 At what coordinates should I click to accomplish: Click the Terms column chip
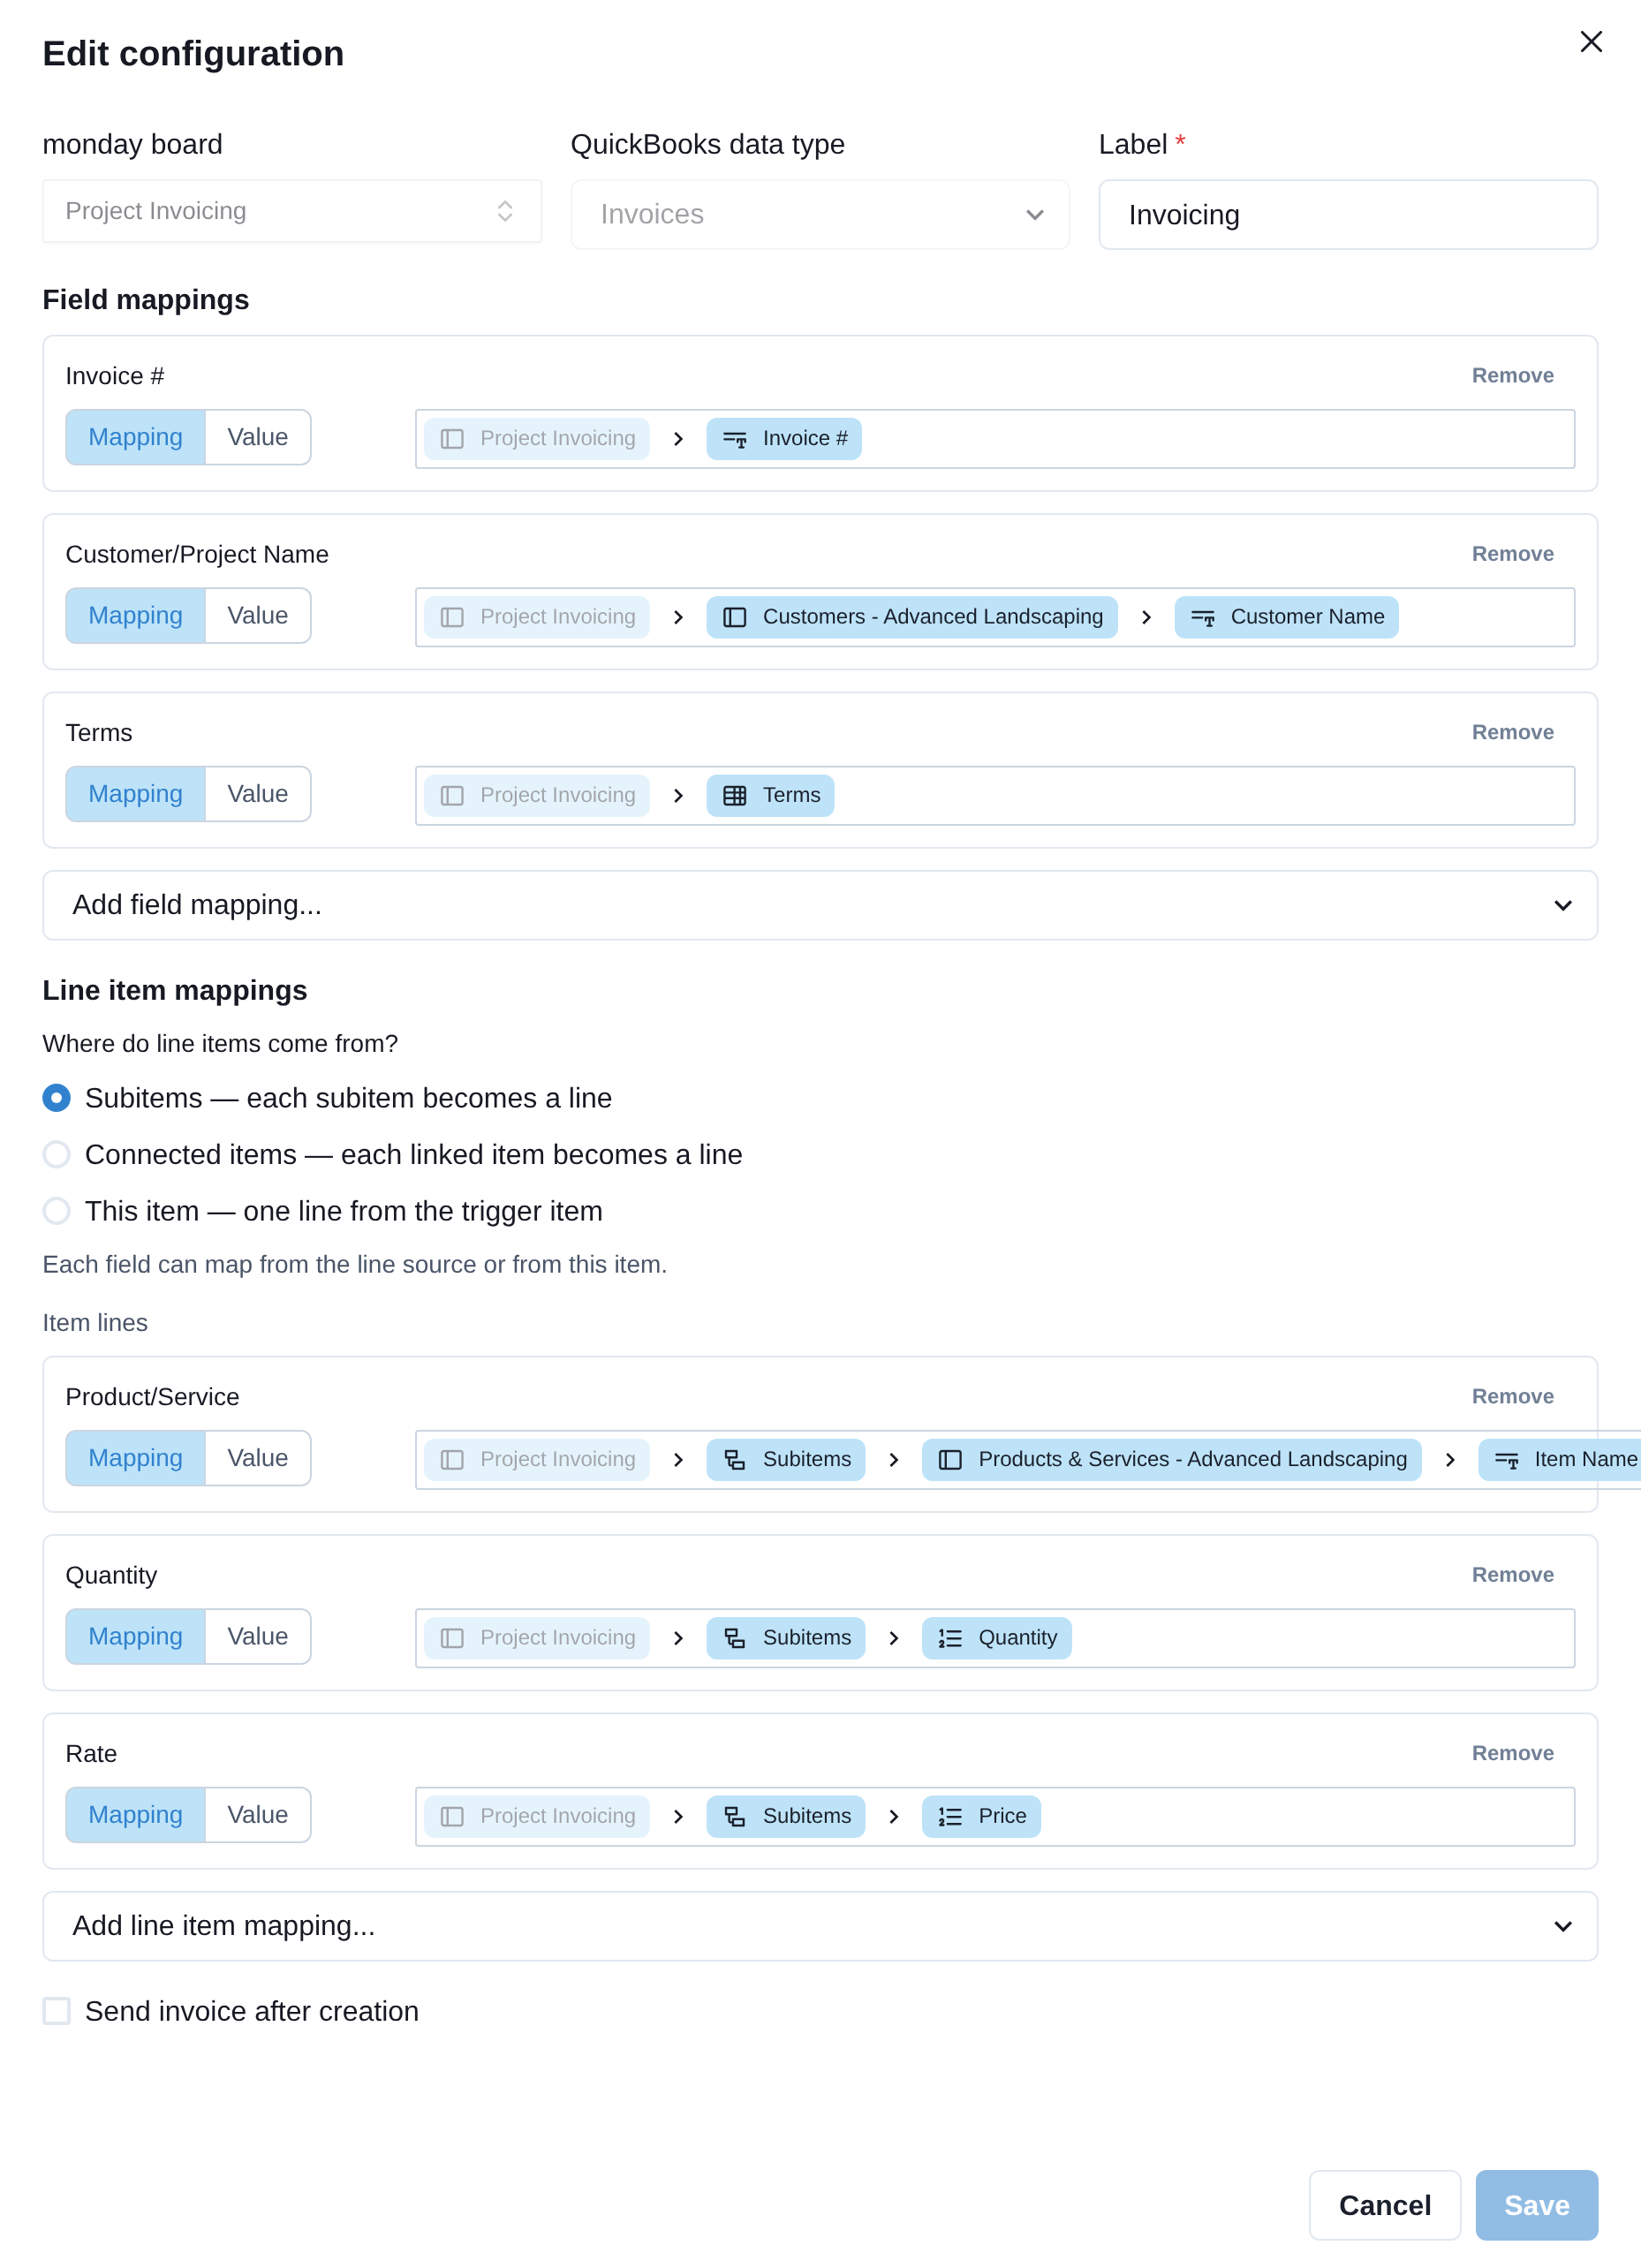tap(770, 796)
